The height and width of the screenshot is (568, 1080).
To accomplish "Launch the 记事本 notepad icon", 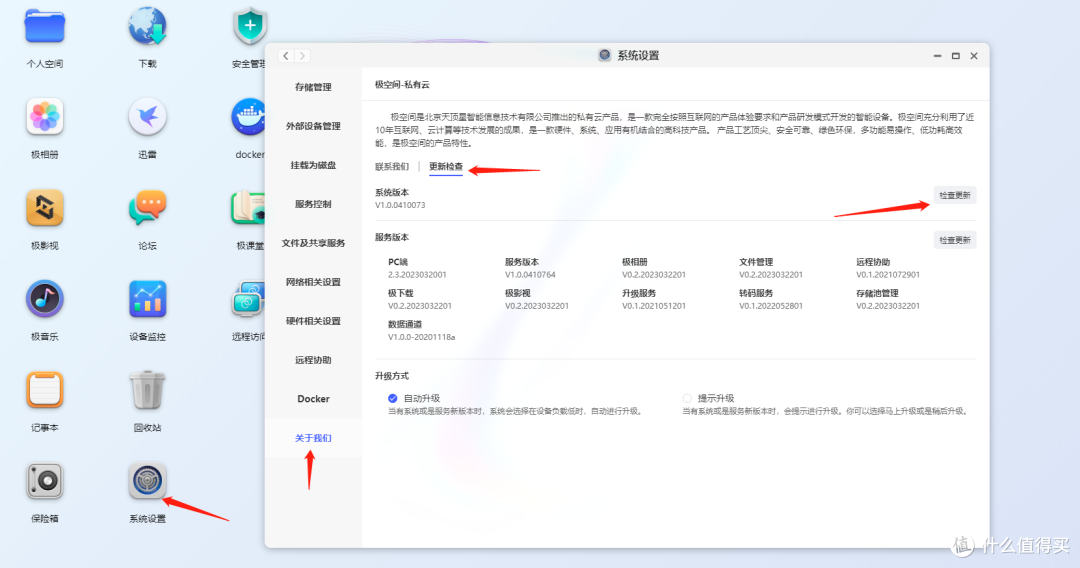I will point(45,390).
